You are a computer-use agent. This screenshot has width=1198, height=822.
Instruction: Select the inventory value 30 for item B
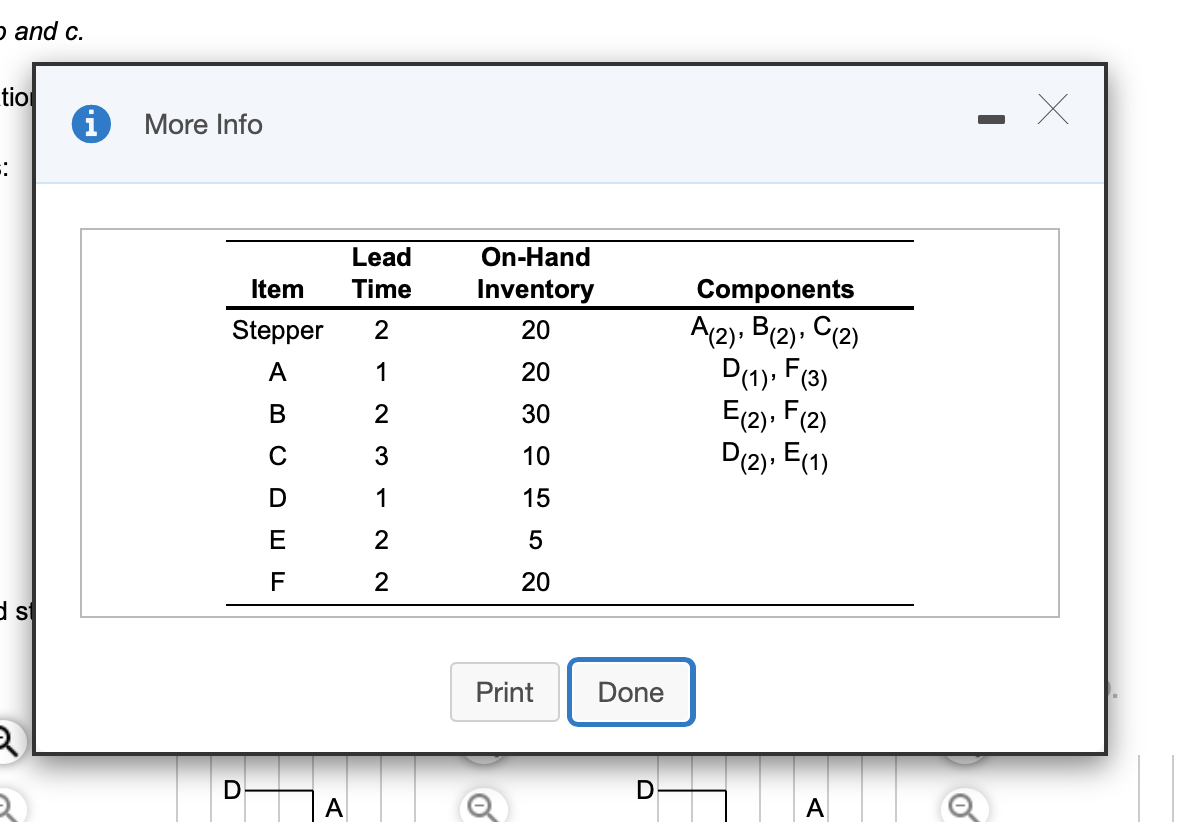click(536, 414)
